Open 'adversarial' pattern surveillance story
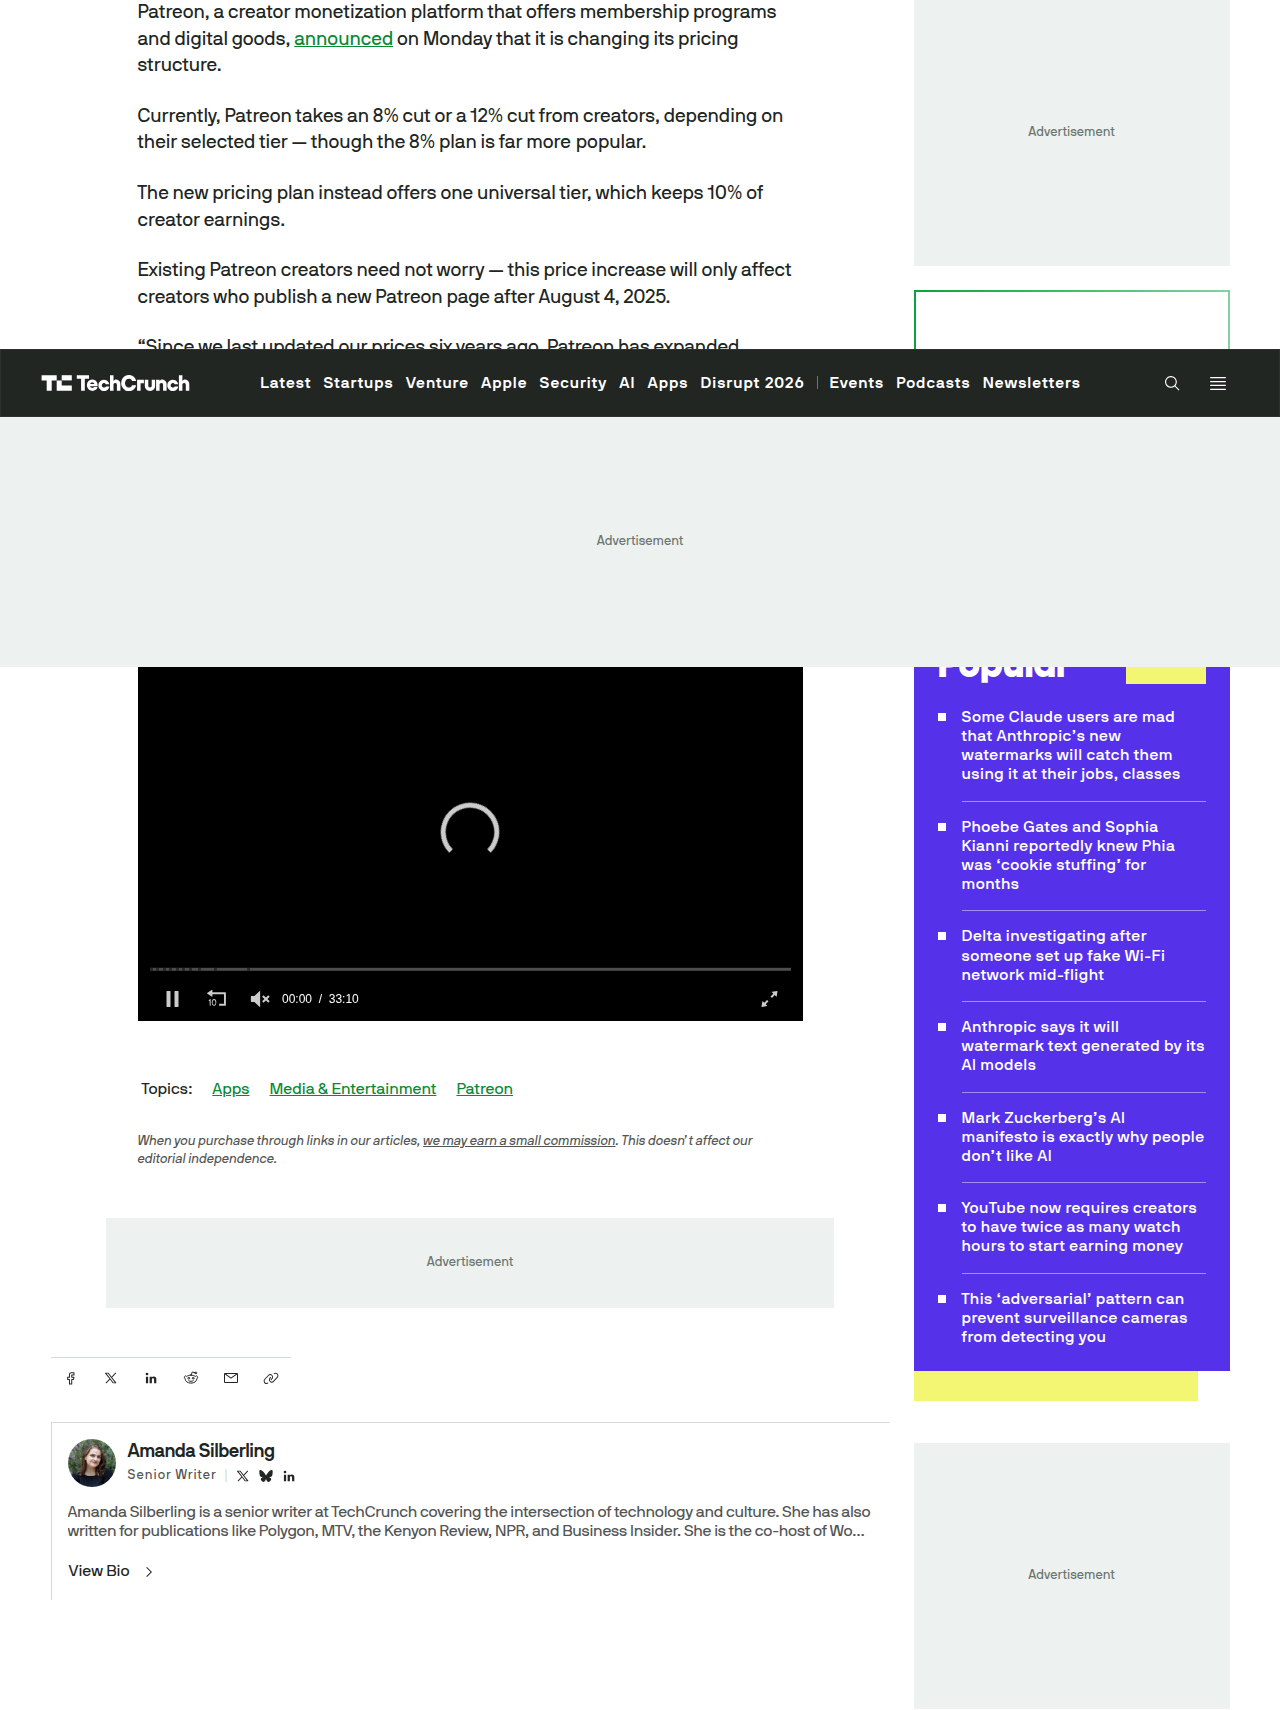The image size is (1280, 1710). 1074,1318
